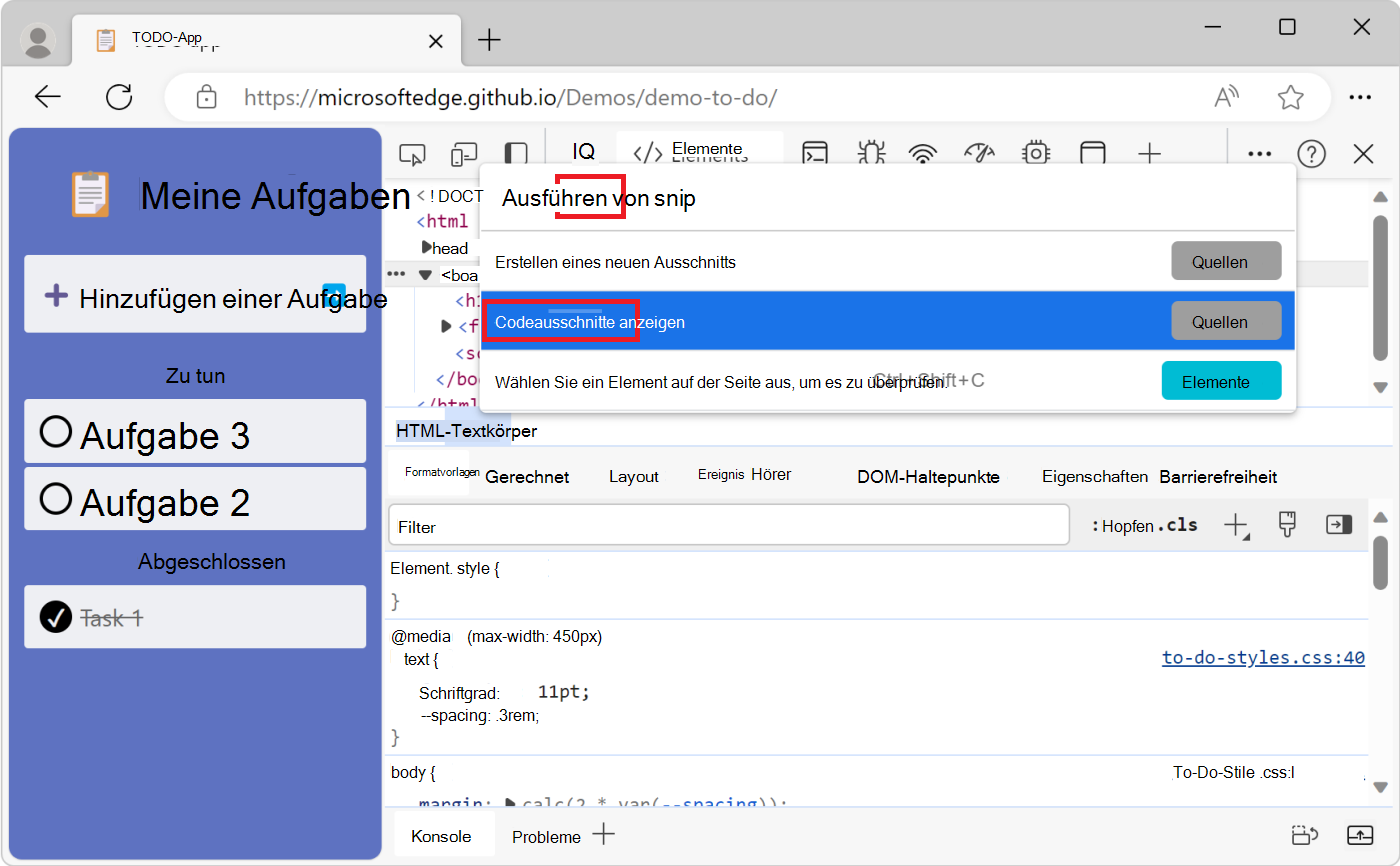Click the new style rule plus icon
This screenshot has height=866, width=1400.
(1237, 525)
